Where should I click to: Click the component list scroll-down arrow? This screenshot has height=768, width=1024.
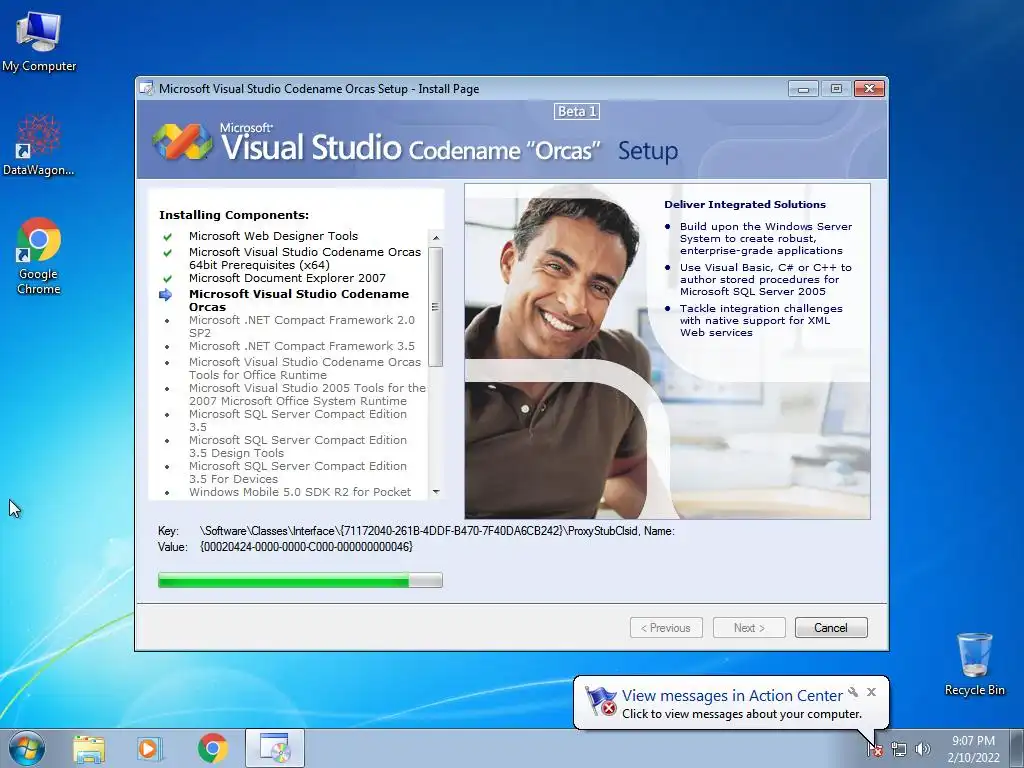(x=436, y=492)
